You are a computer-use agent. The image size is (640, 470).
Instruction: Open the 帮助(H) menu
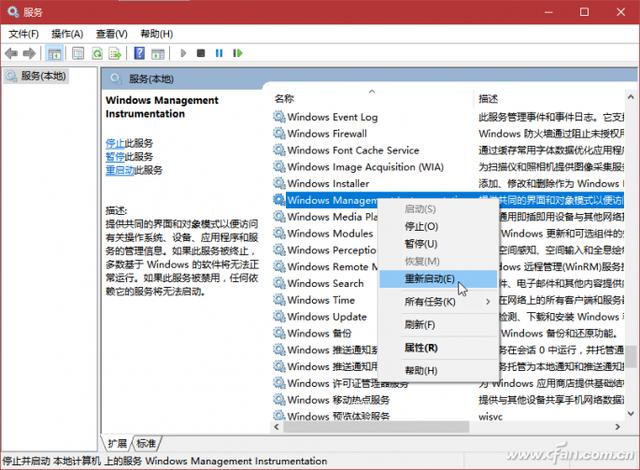(x=156, y=34)
